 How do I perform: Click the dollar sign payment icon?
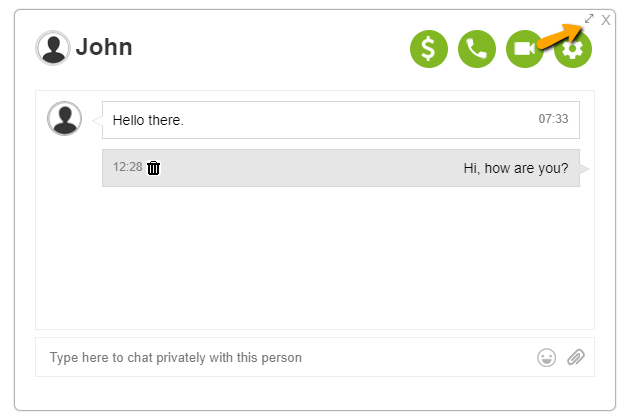click(x=428, y=49)
